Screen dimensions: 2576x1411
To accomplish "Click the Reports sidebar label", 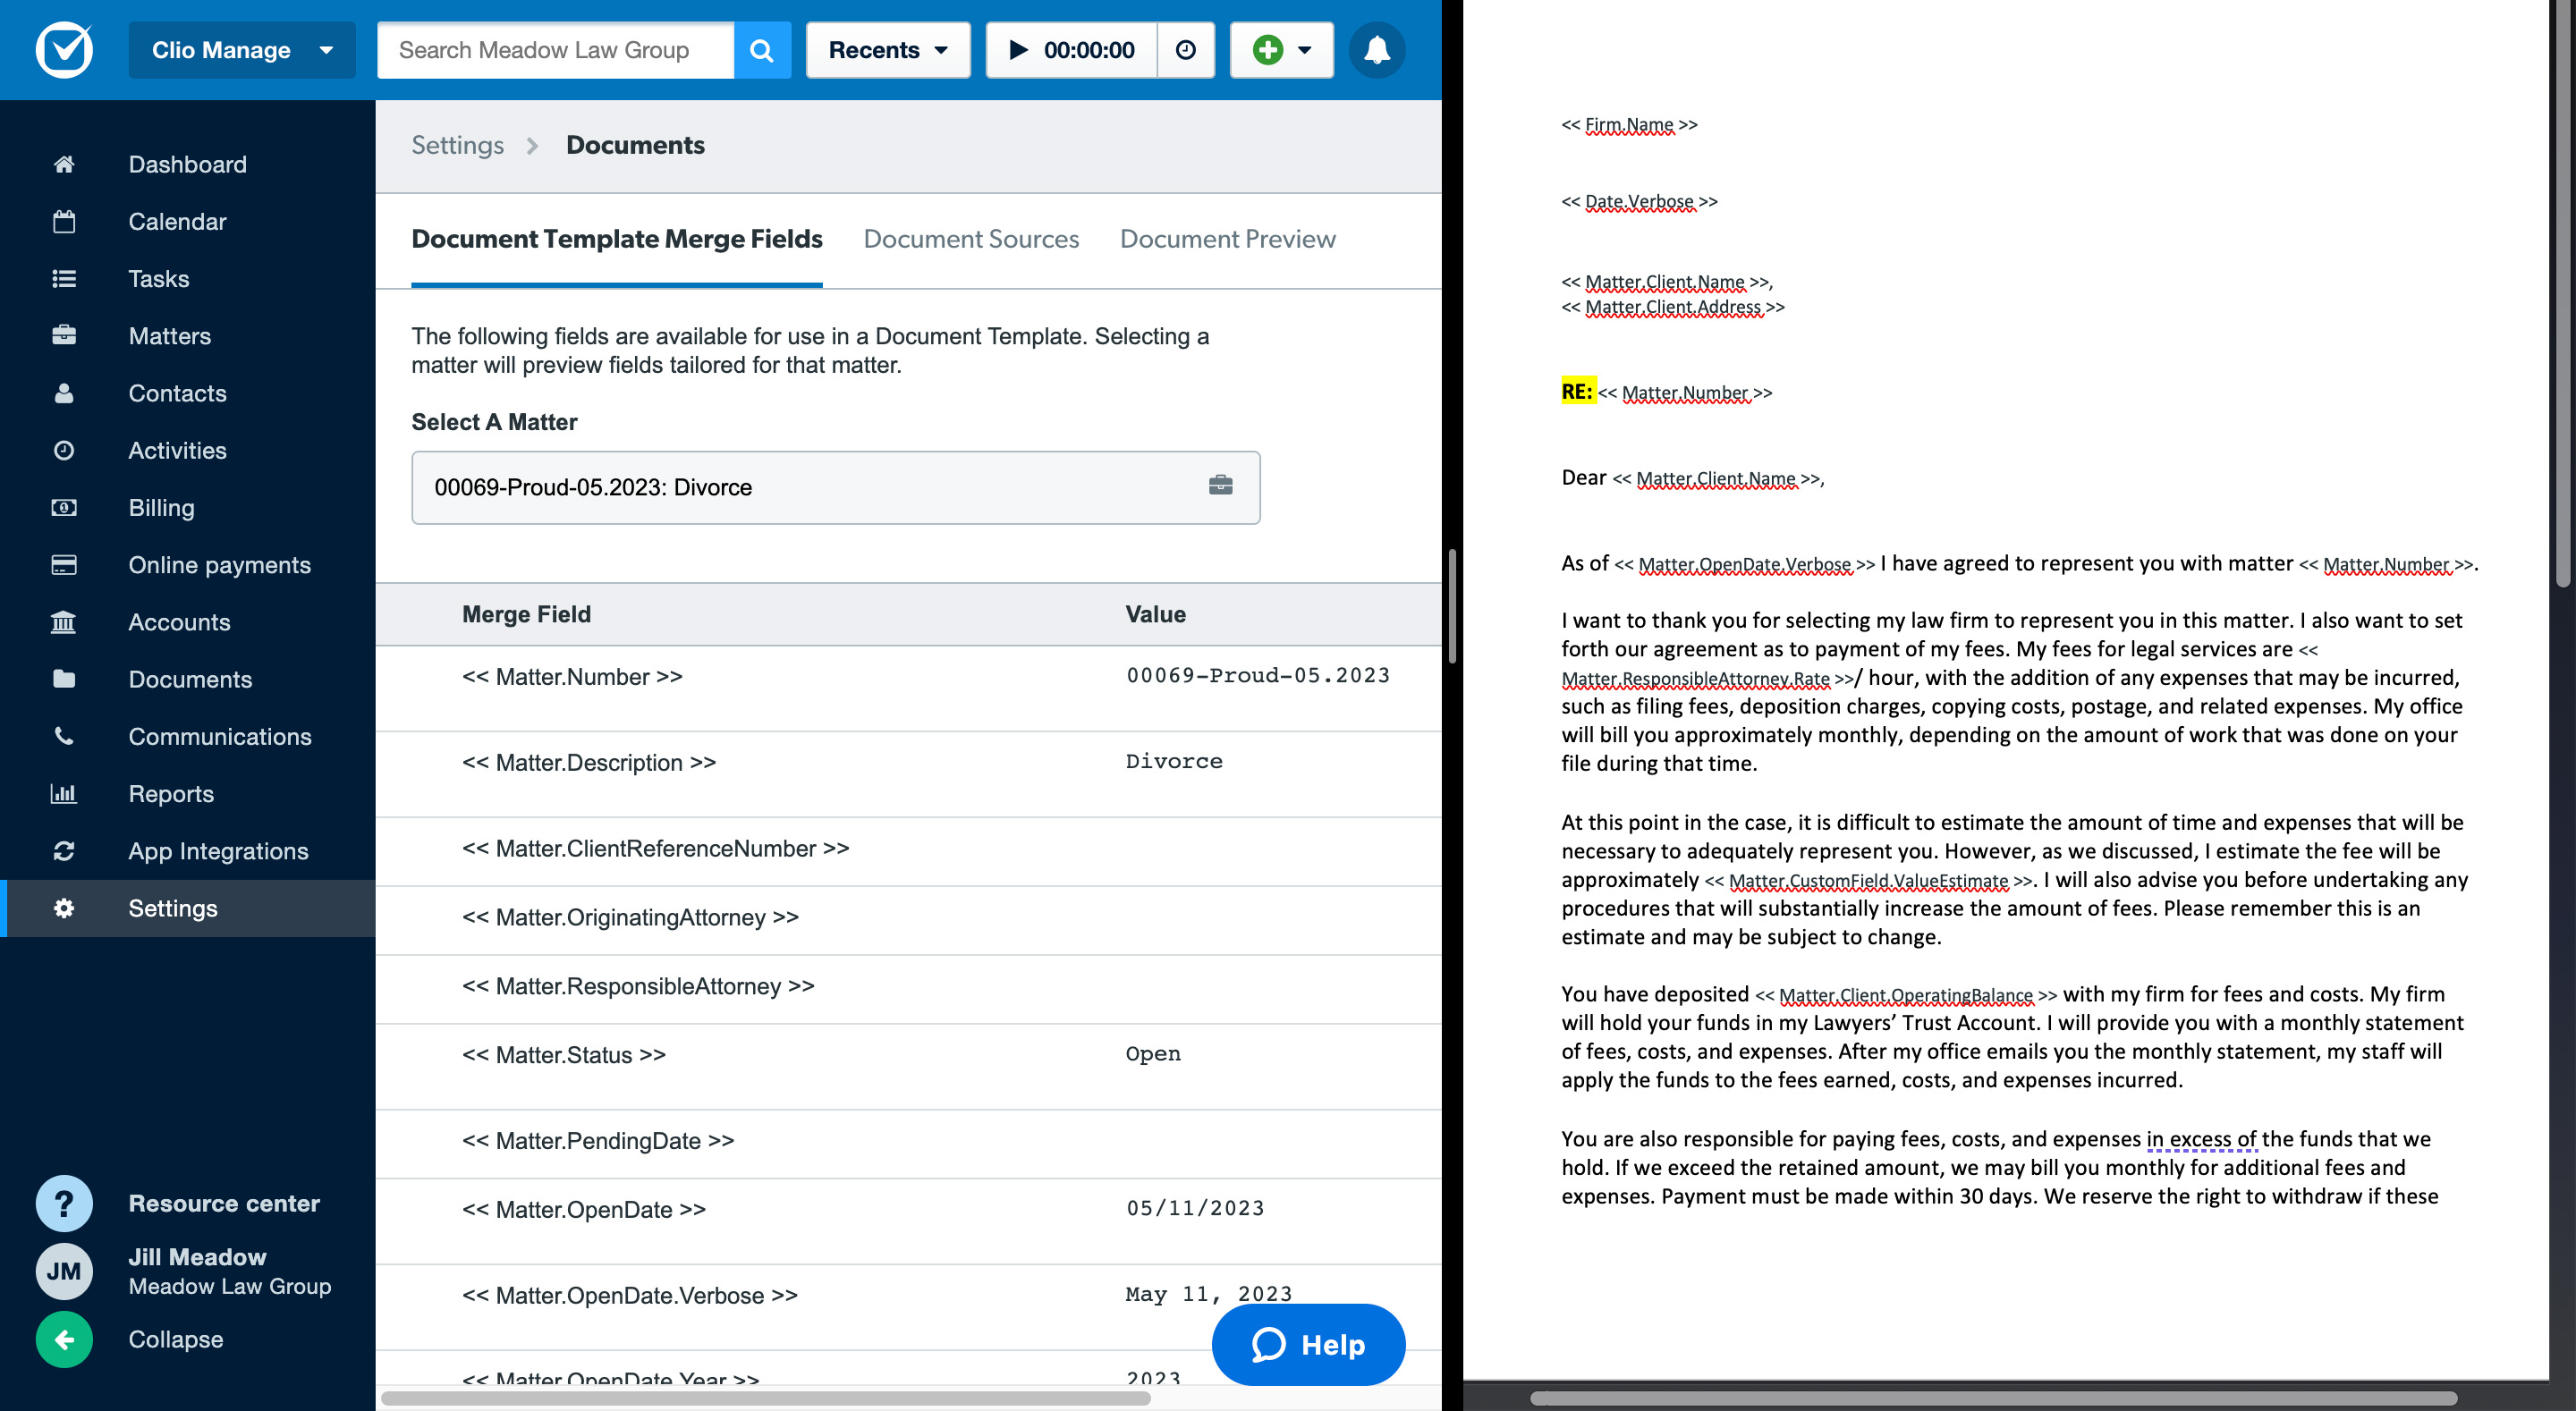I will (x=171, y=793).
